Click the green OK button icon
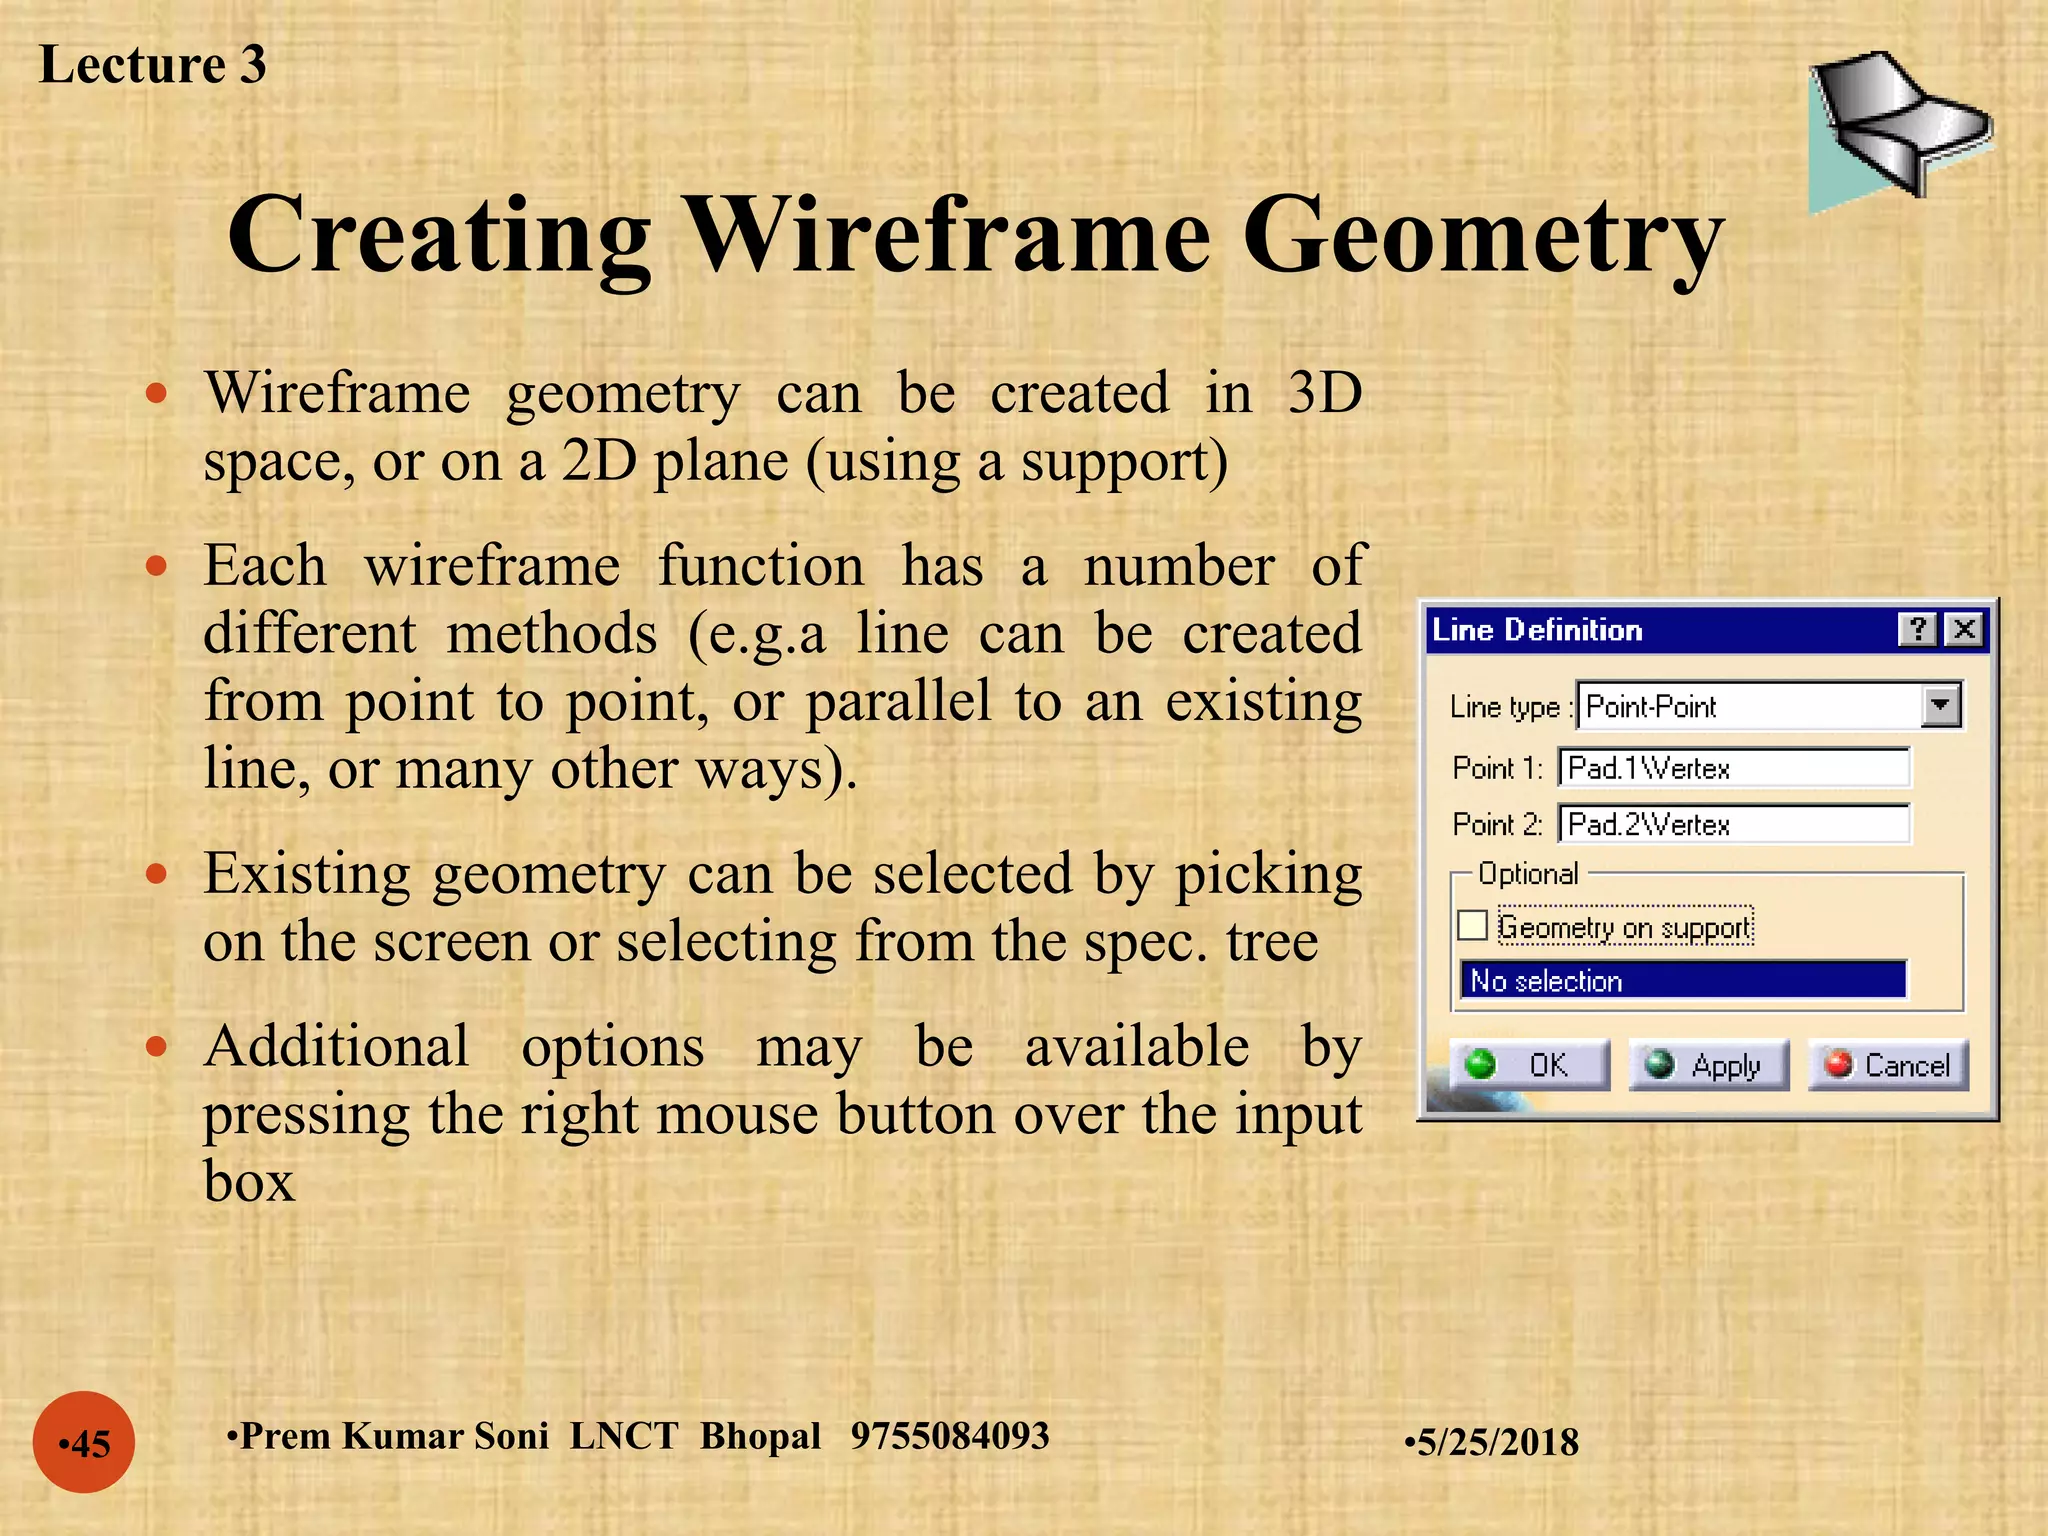 (x=1480, y=1064)
